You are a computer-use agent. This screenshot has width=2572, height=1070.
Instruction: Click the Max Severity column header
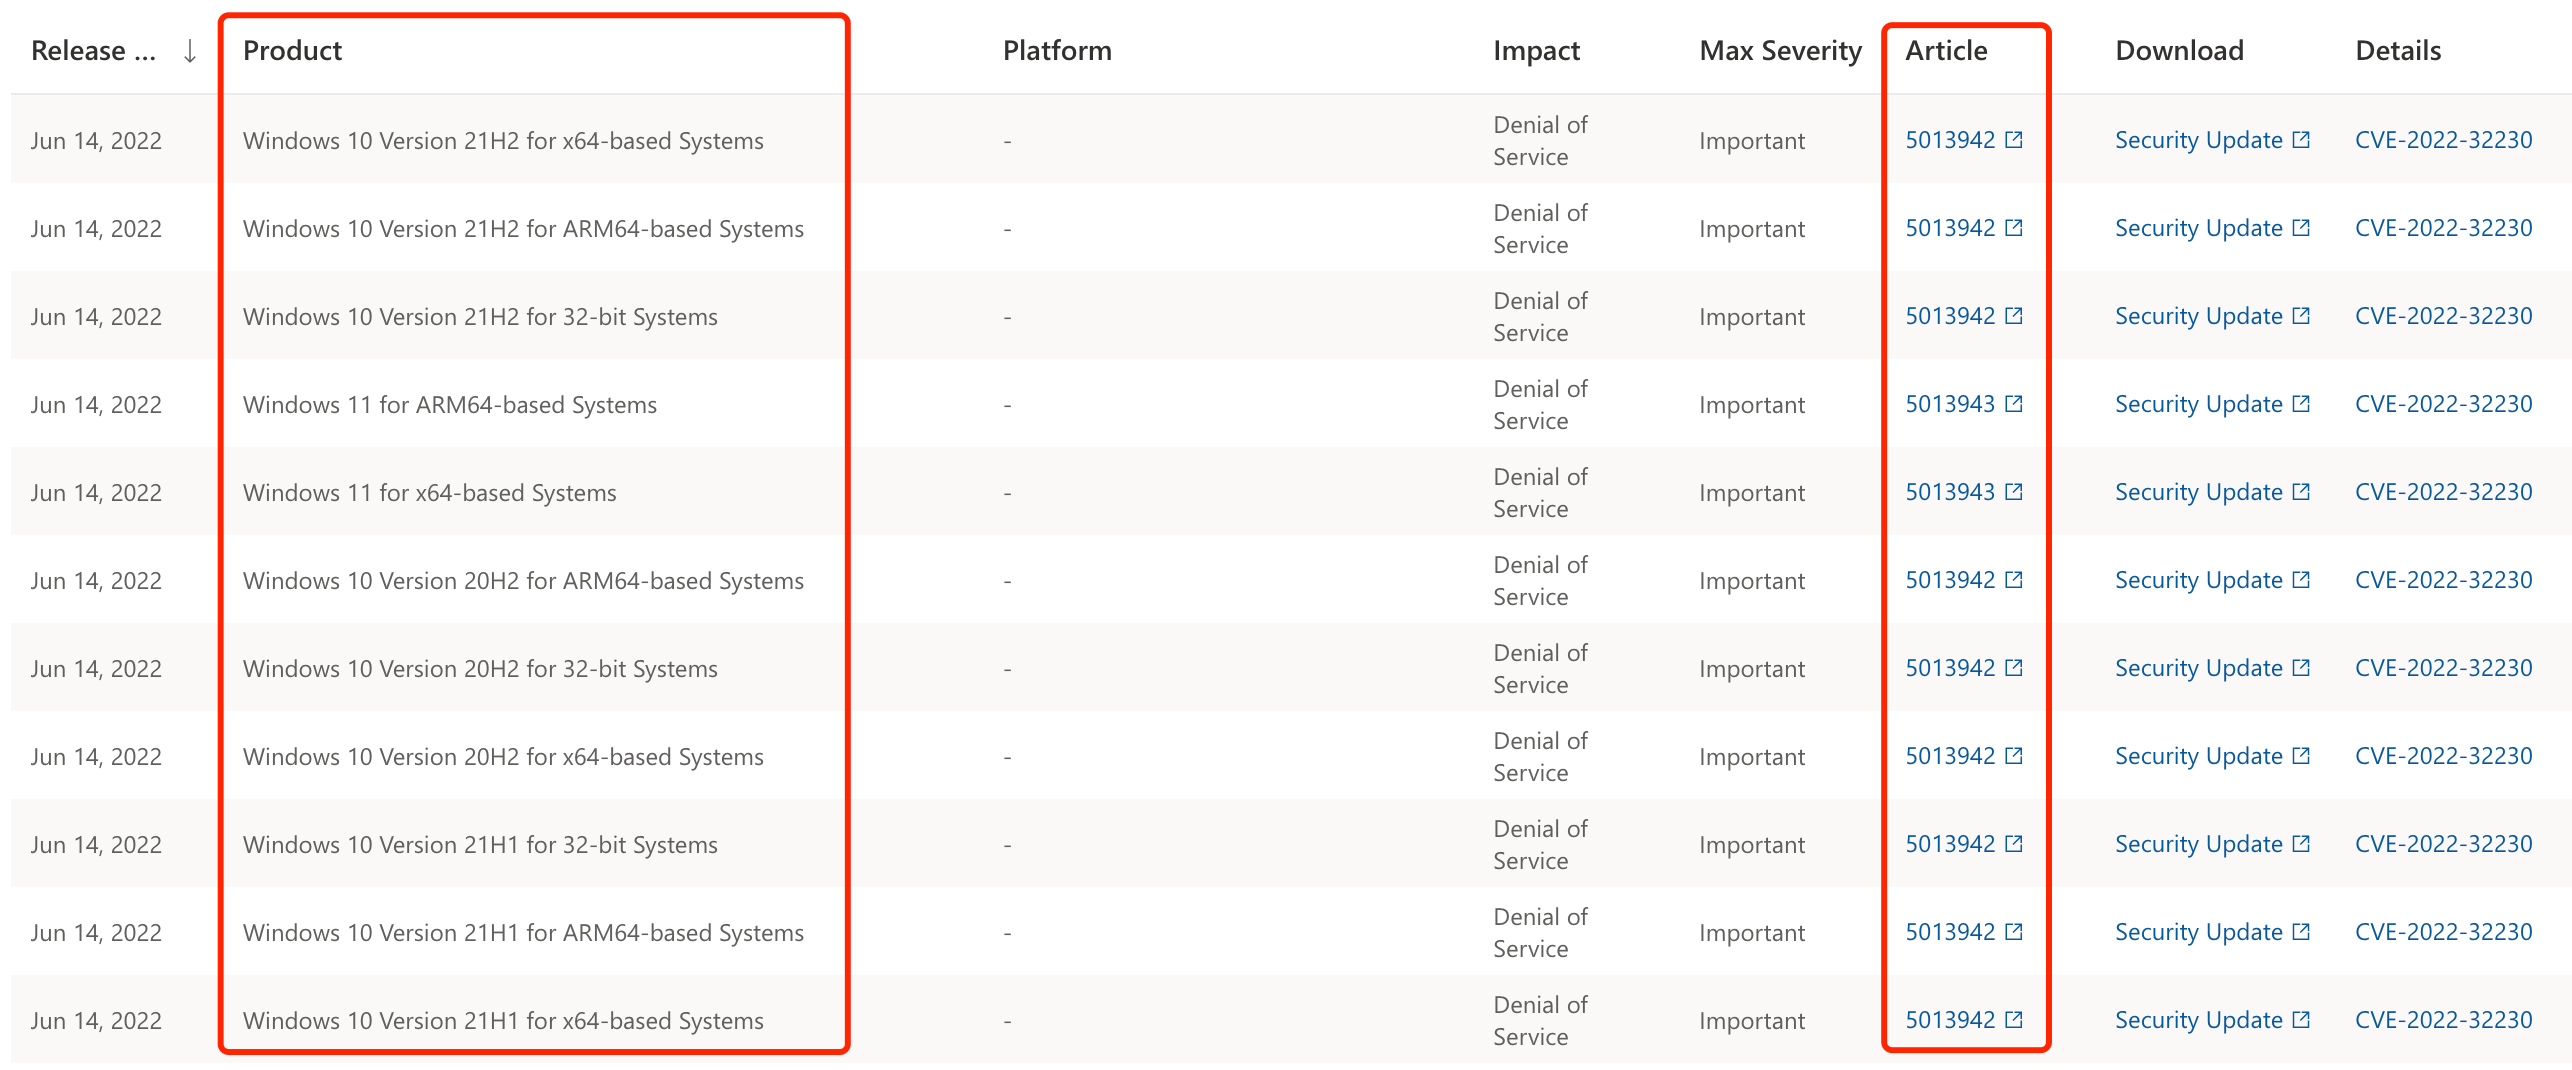pos(1780,51)
